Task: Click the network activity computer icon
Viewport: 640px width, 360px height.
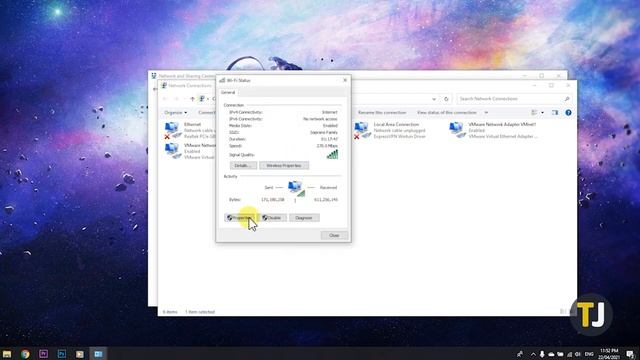Action: coord(295,188)
